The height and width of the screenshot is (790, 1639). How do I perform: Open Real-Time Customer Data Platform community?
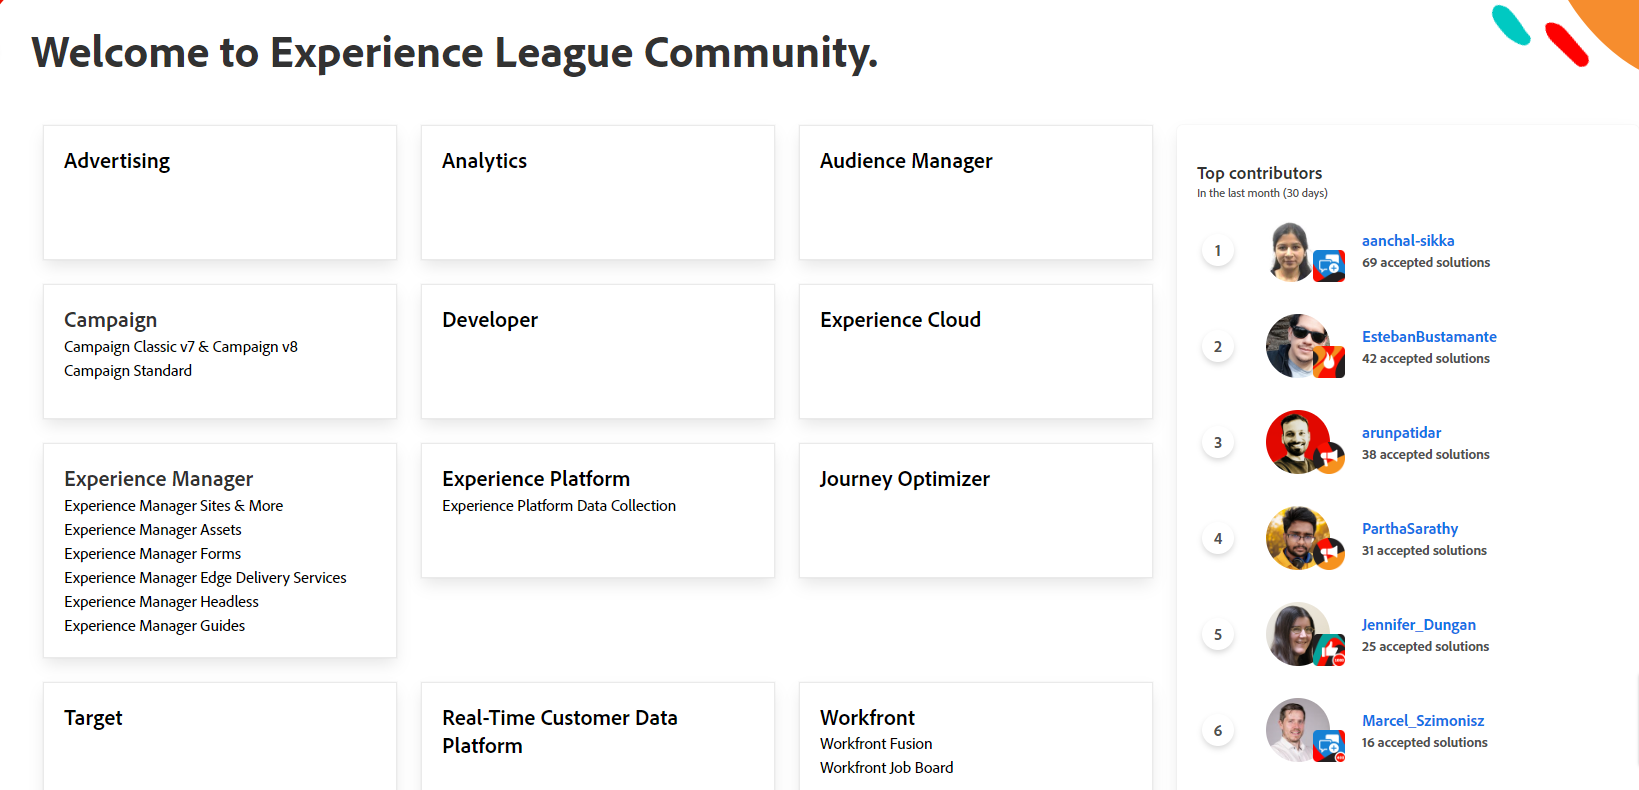tap(598, 737)
